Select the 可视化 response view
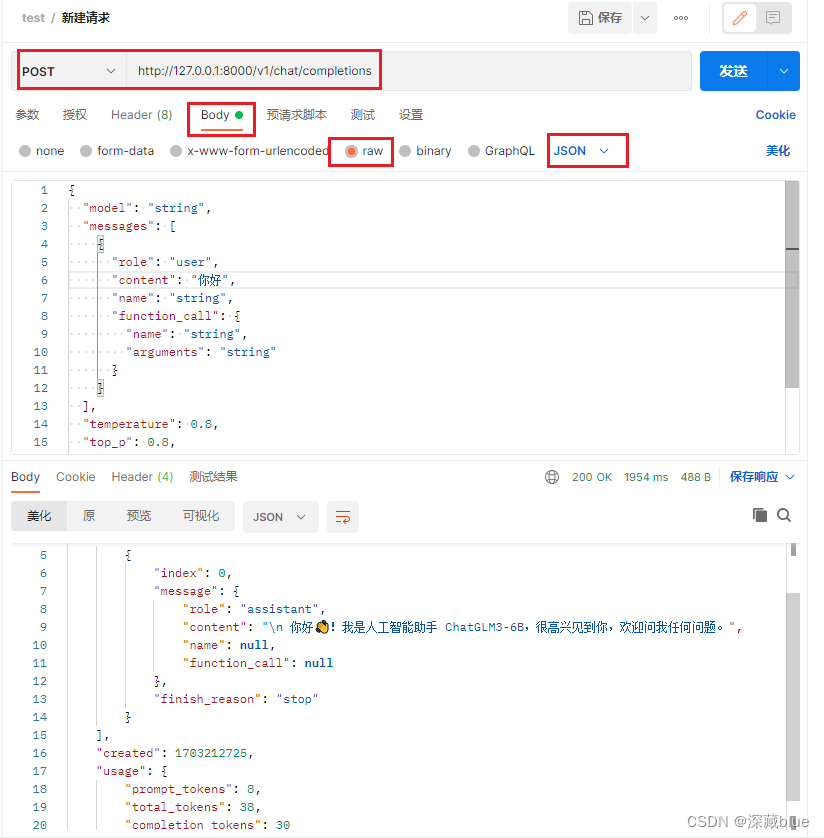The width and height of the screenshot is (824, 838). 201,516
